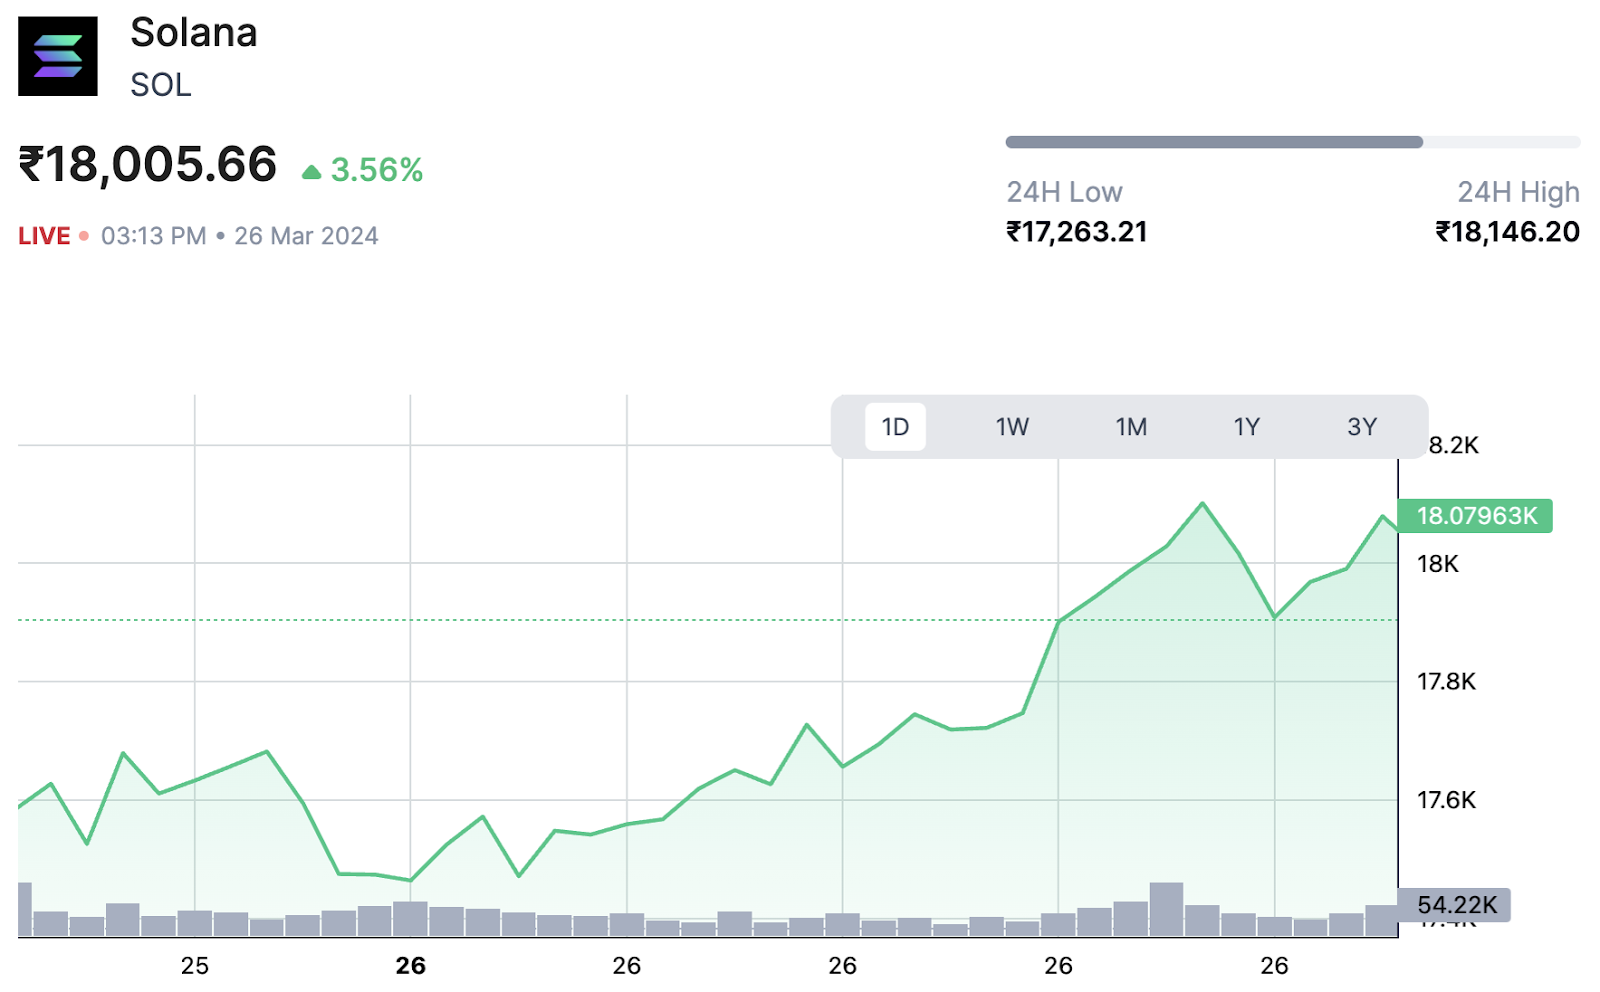The width and height of the screenshot is (1600, 992).
Task: Switch chart to 1M range
Action: click(x=1131, y=427)
